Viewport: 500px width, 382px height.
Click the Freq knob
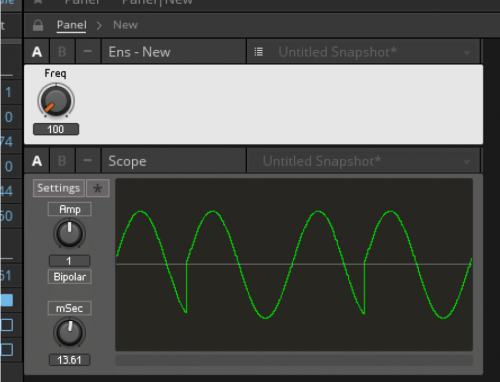56,100
